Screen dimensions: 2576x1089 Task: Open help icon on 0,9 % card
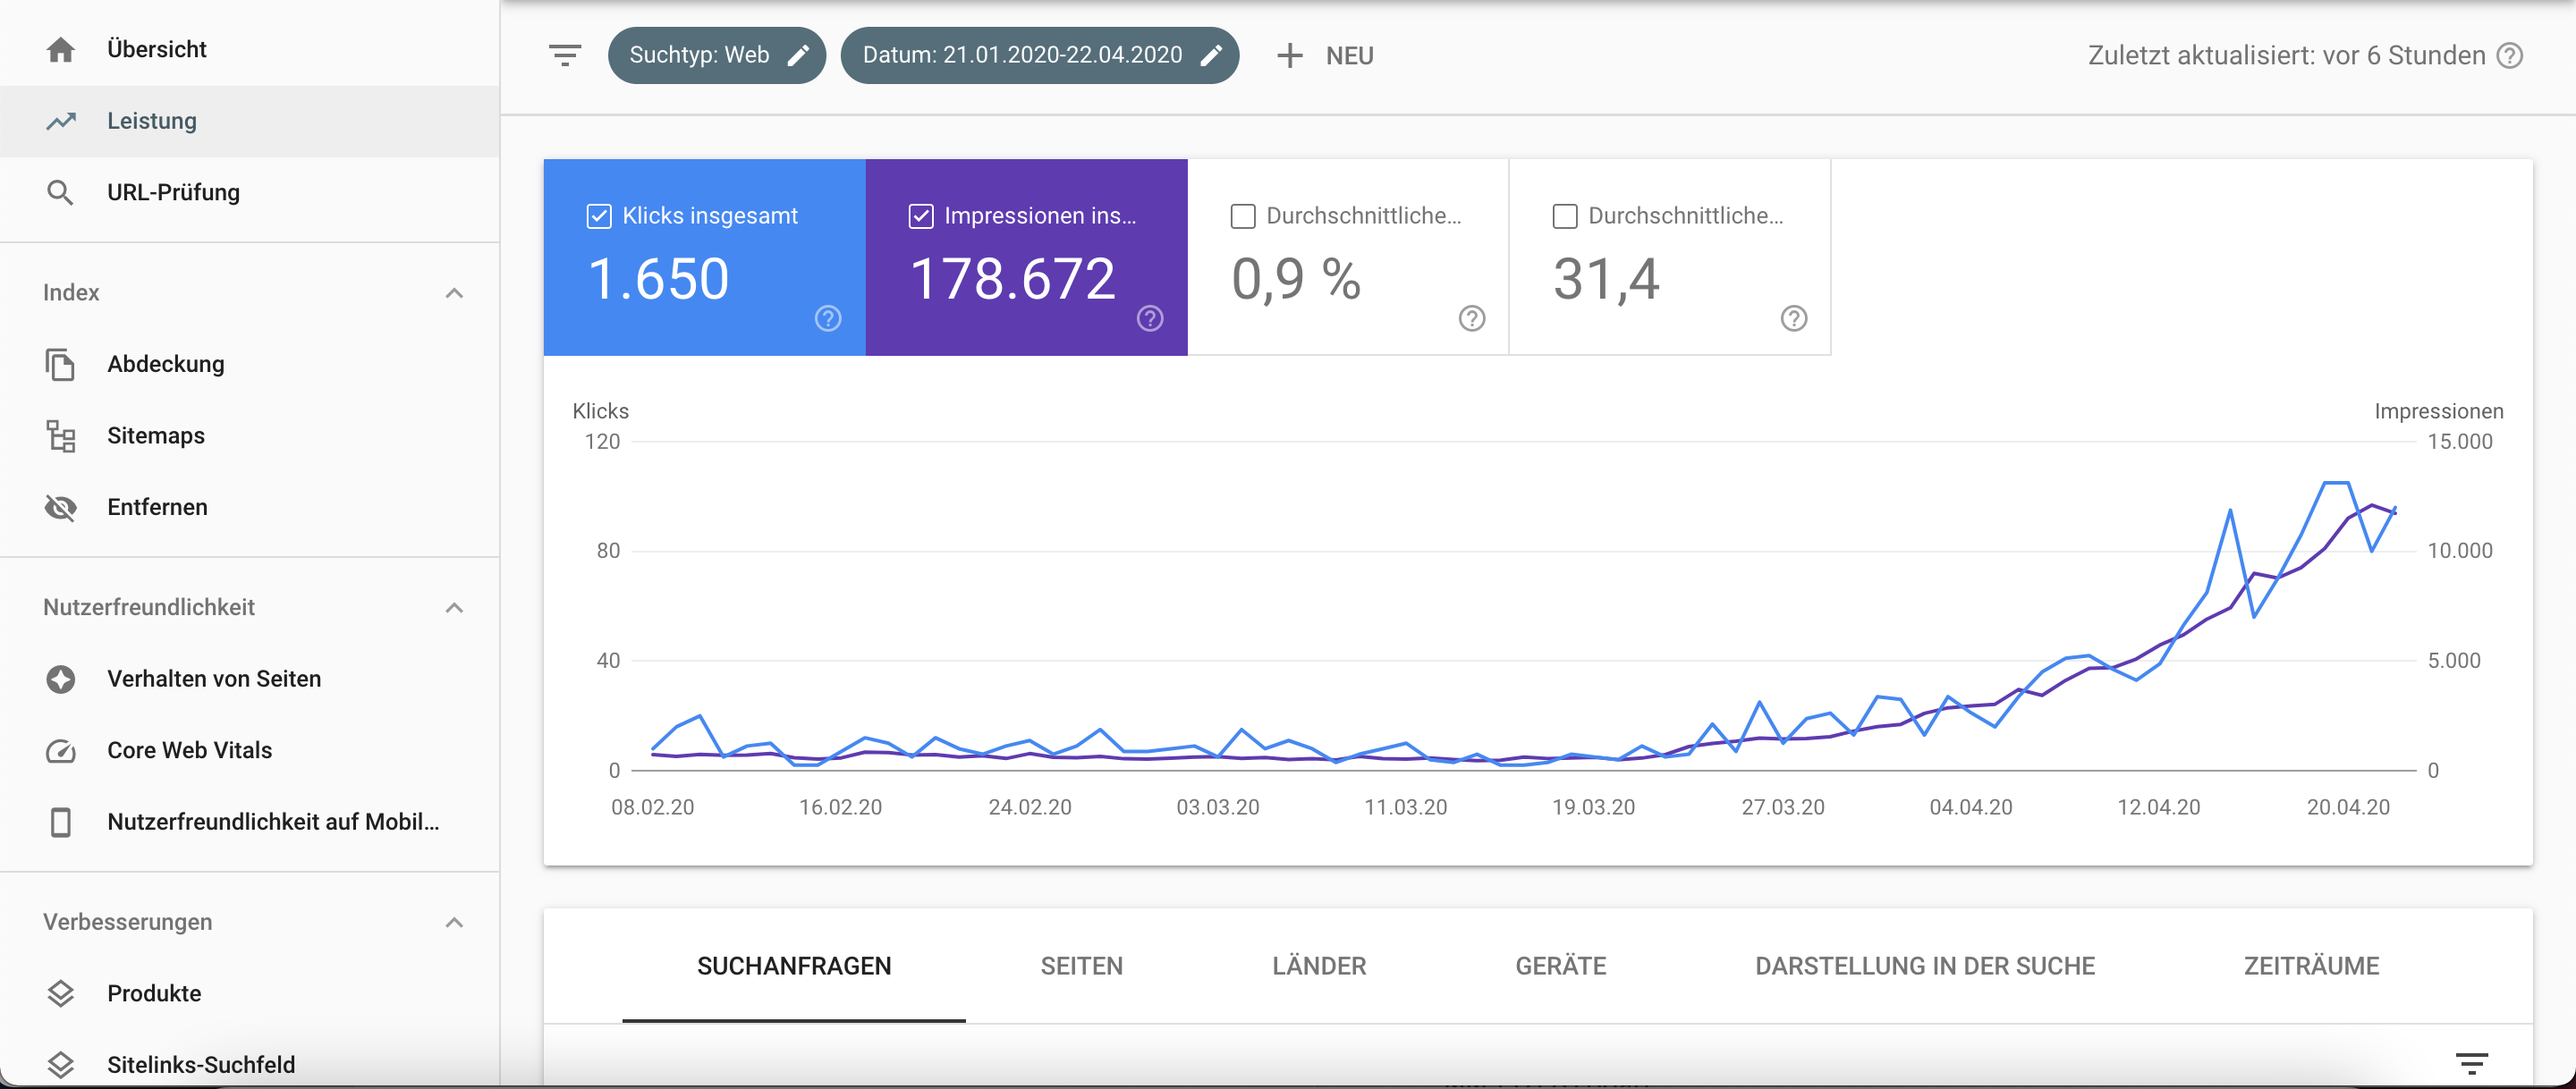1472,318
